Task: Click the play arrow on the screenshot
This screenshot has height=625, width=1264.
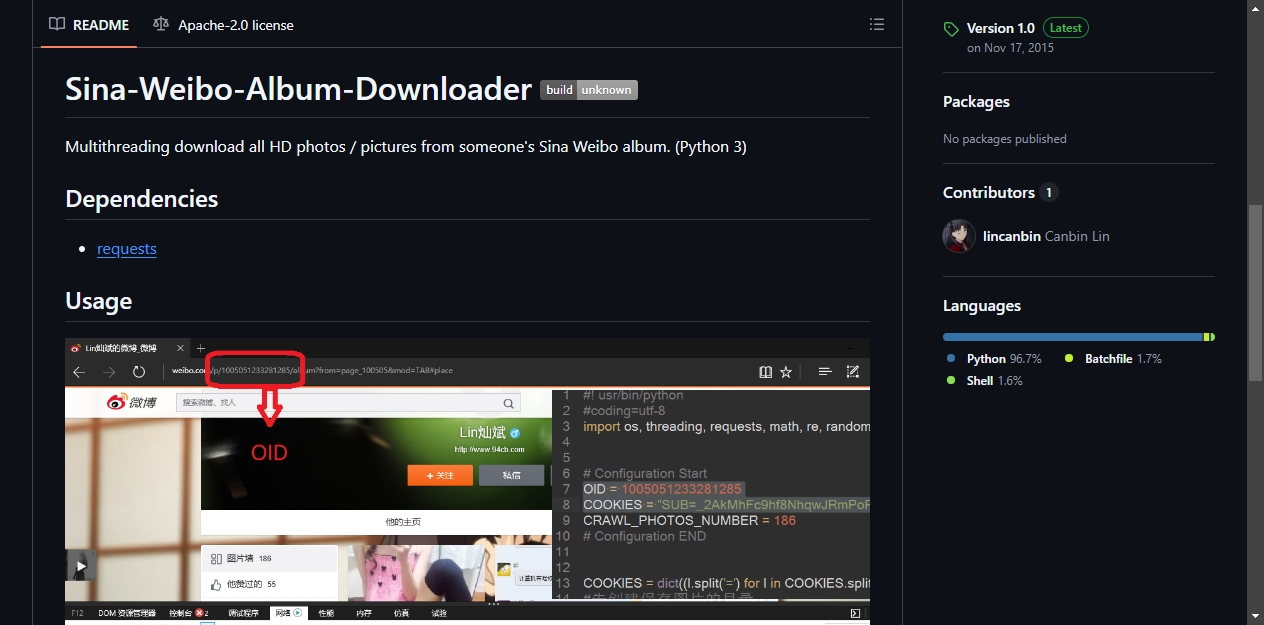Action: coord(81,565)
